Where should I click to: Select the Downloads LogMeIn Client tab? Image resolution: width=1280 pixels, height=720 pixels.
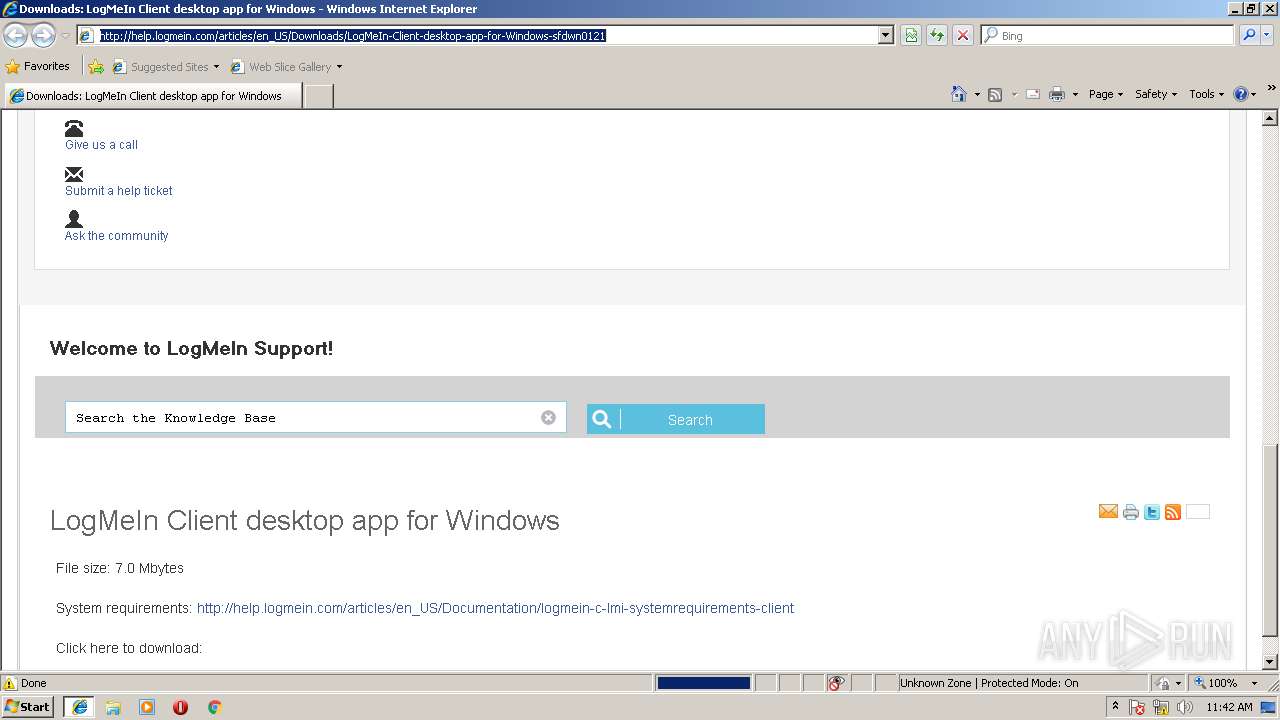tap(153, 96)
